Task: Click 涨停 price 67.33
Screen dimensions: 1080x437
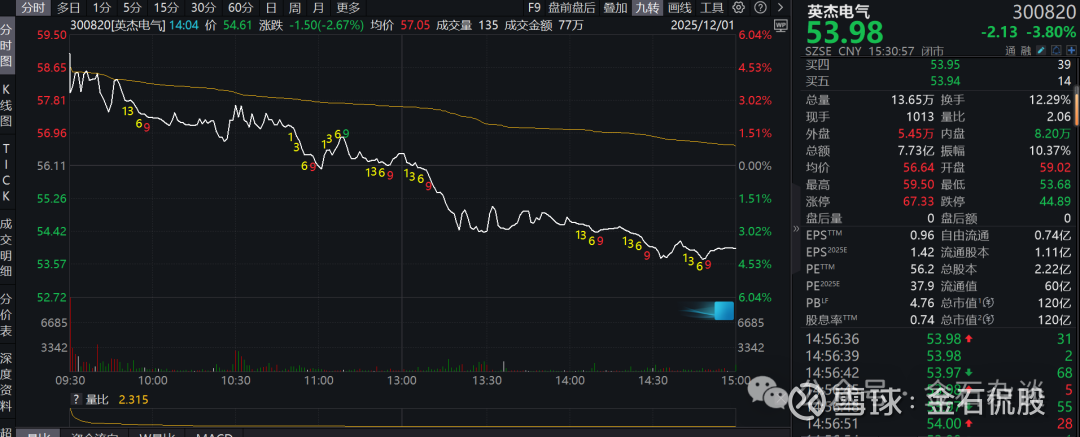Action: [920, 202]
